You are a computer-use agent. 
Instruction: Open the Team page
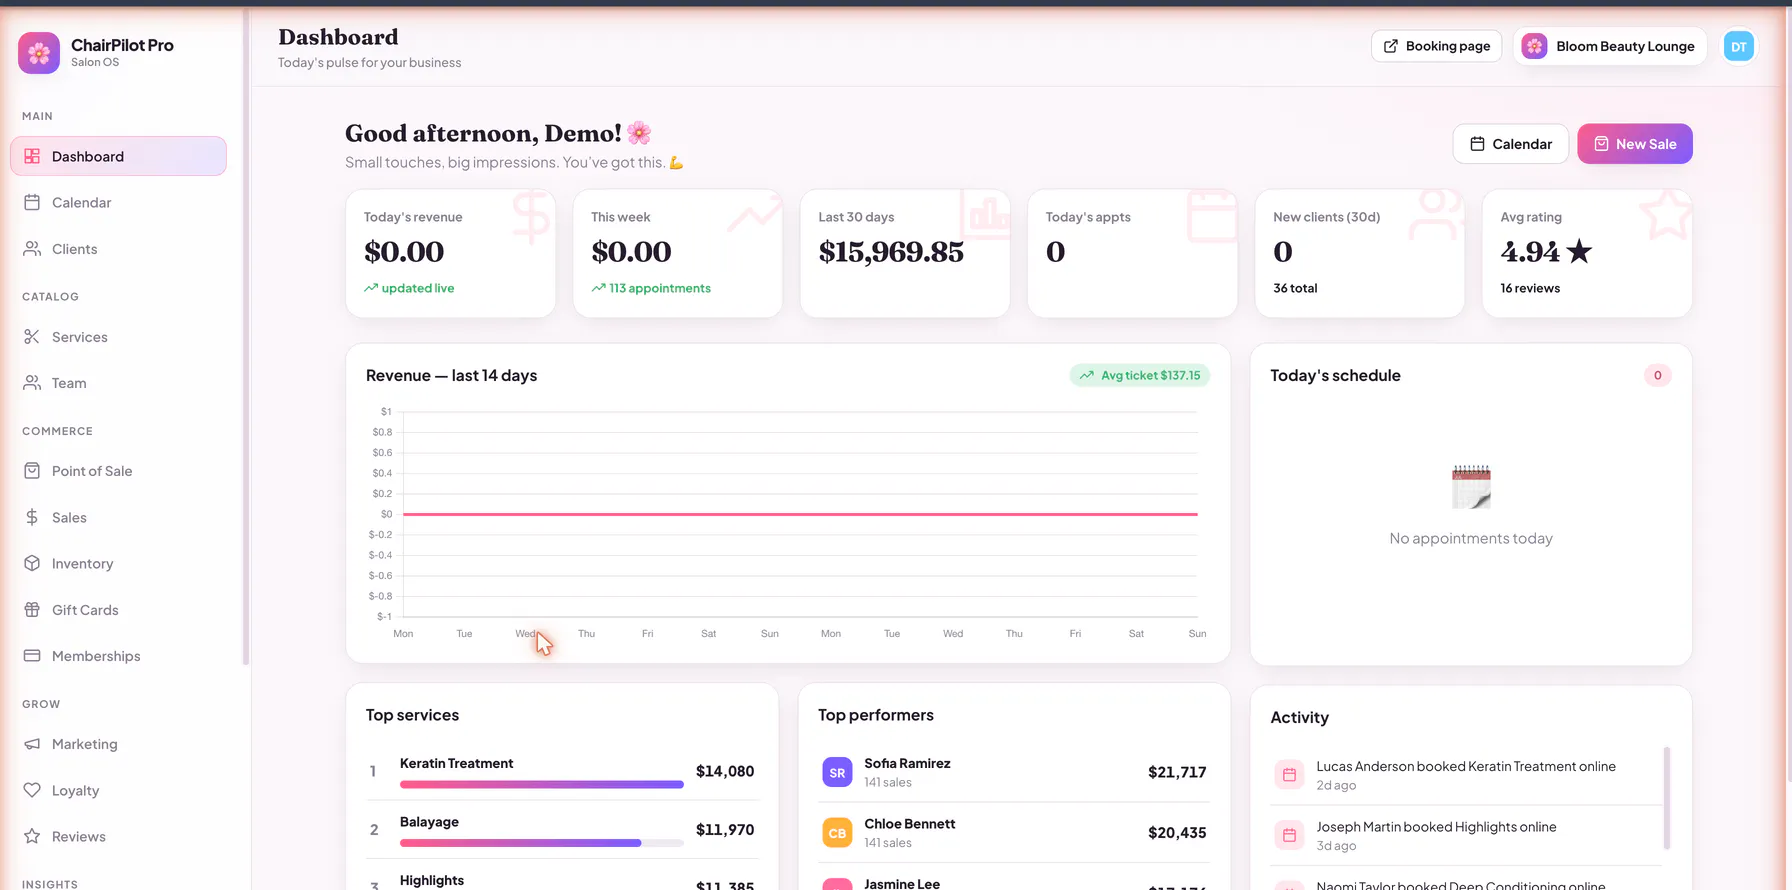[118, 383]
